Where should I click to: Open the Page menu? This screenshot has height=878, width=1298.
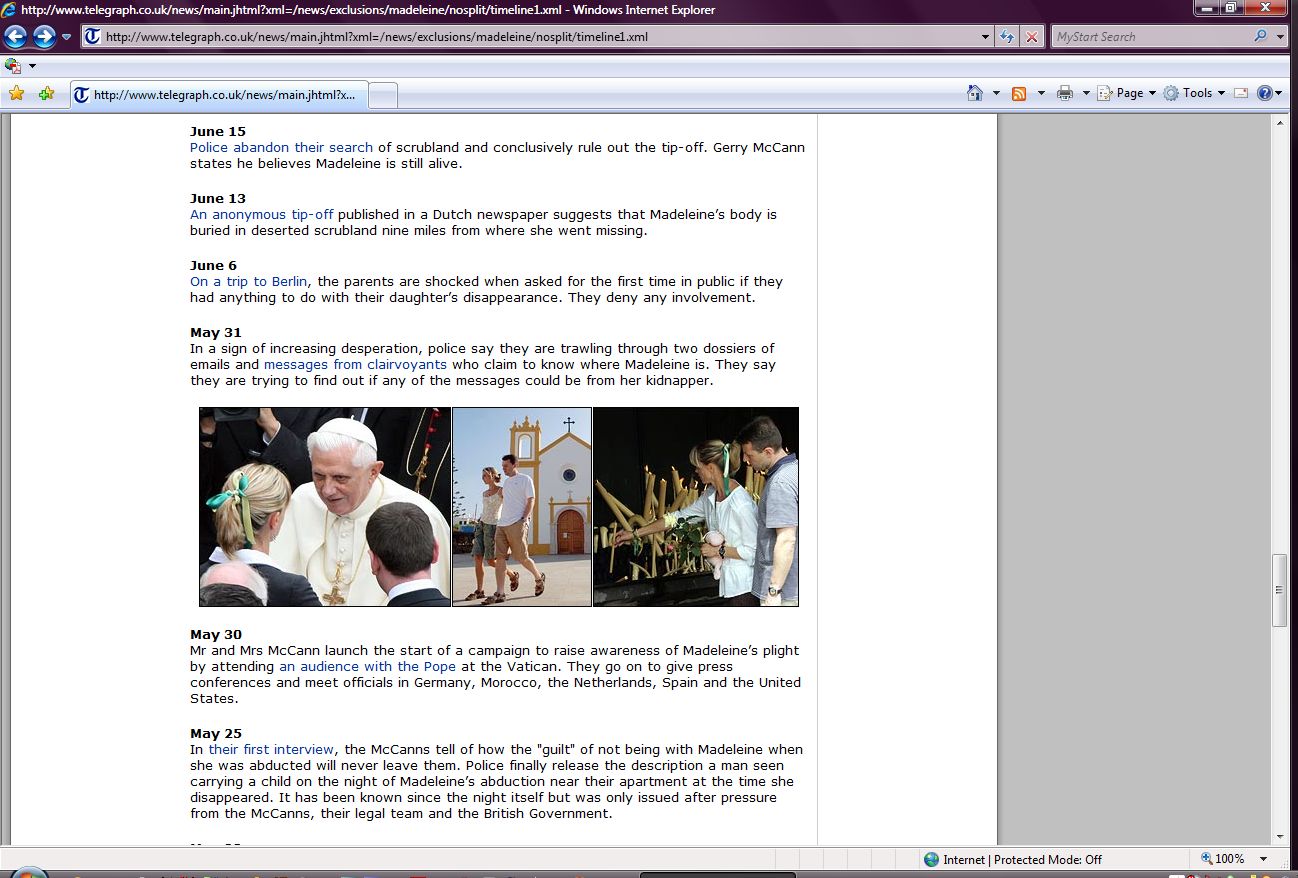click(1128, 93)
